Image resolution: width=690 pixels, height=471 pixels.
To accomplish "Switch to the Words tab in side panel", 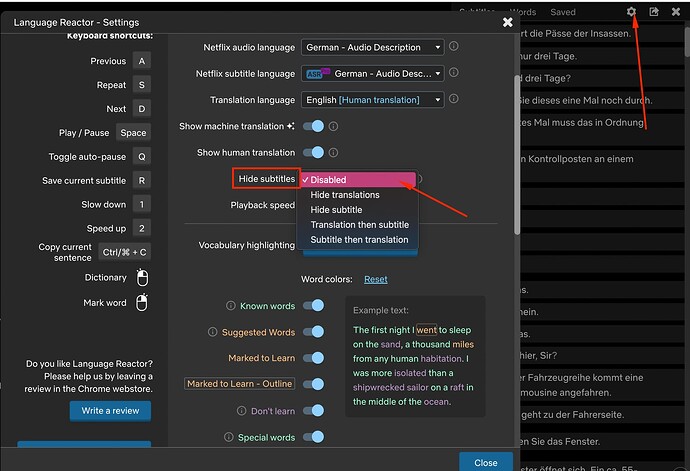I will click(523, 12).
